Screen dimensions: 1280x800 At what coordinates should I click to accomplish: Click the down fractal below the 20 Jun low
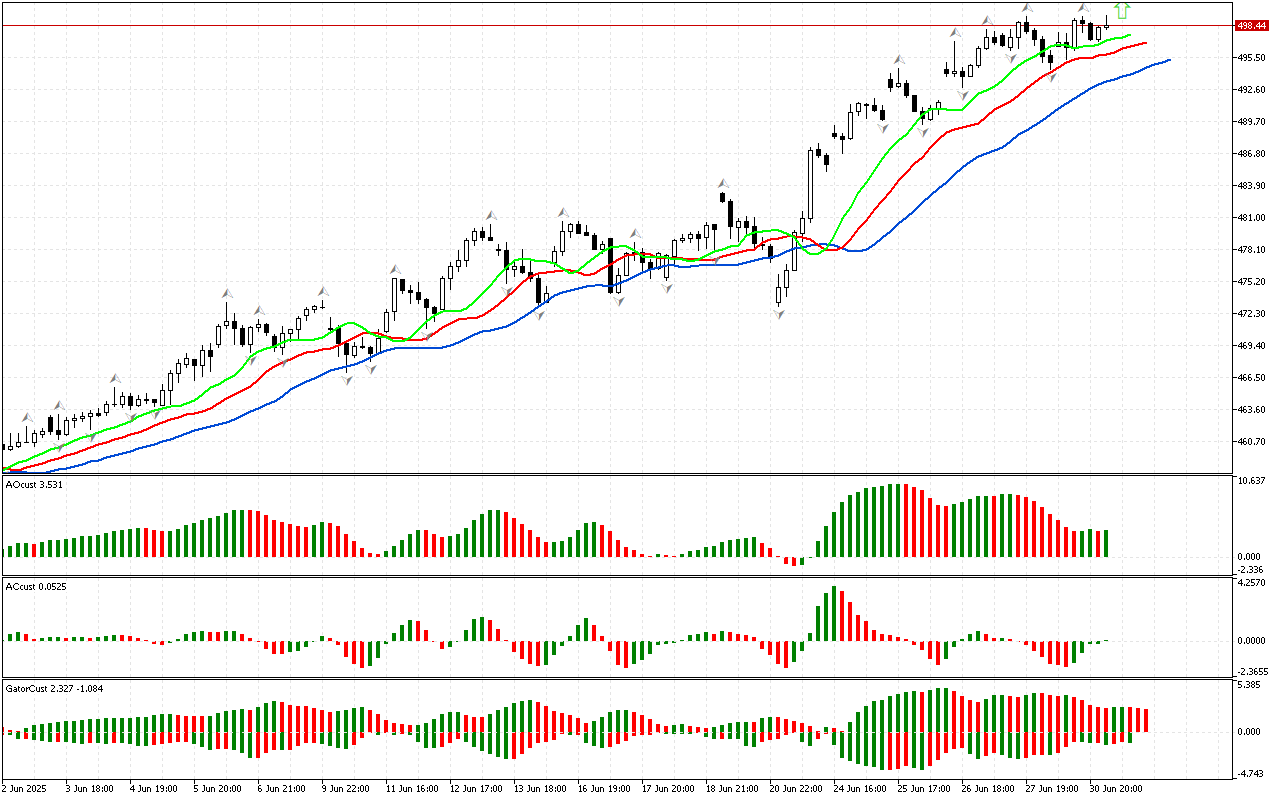click(x=778, y=314)
